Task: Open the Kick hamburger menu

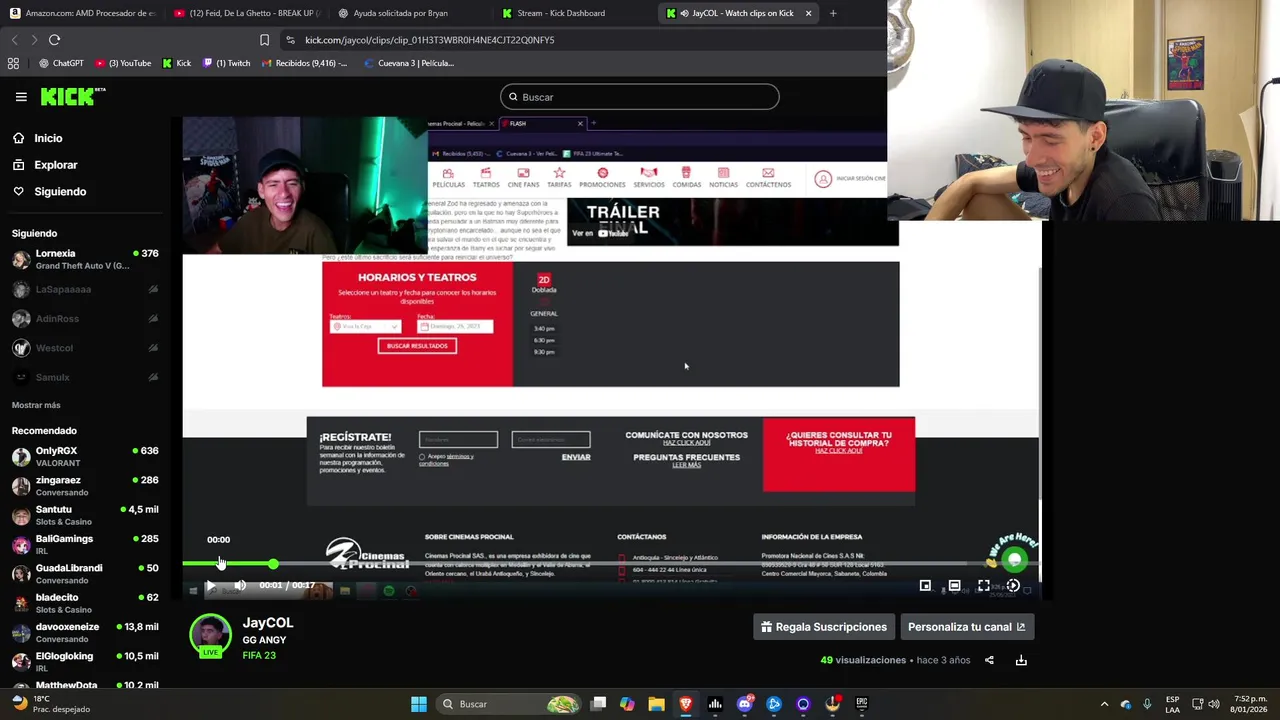Action: coord(21,97)
